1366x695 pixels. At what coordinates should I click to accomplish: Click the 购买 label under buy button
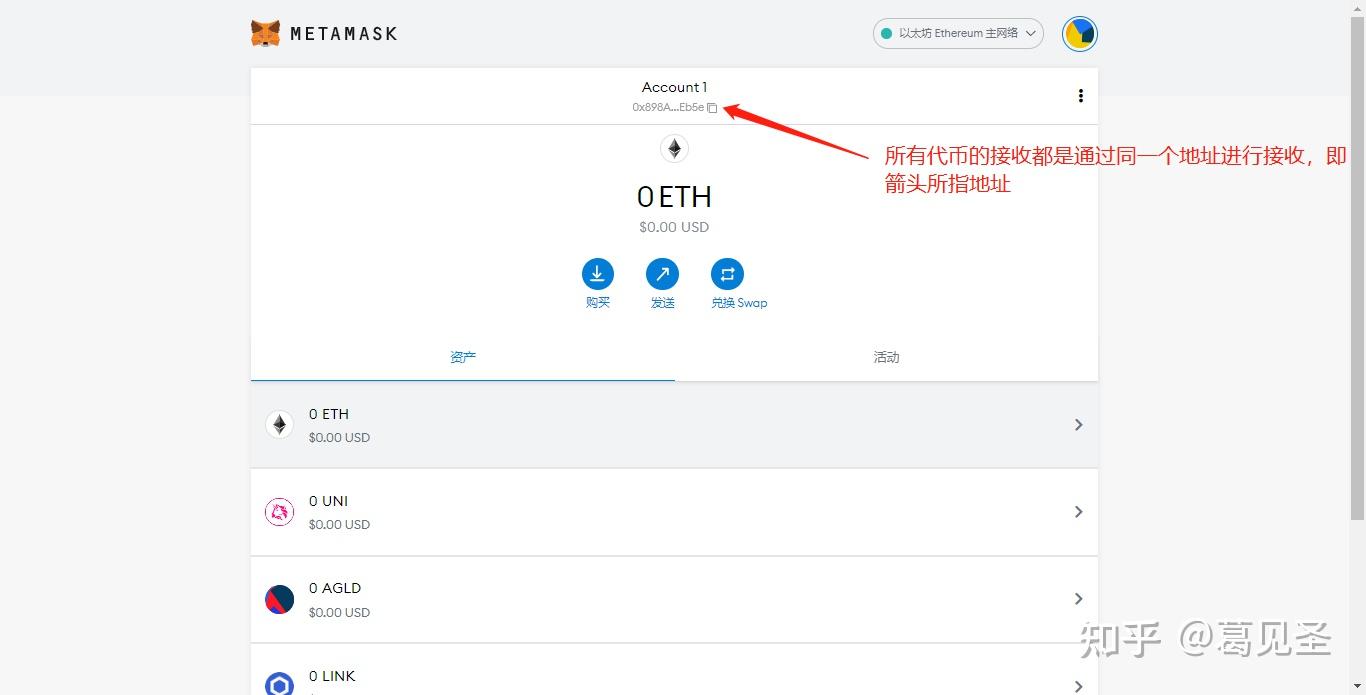coord(598,303)
